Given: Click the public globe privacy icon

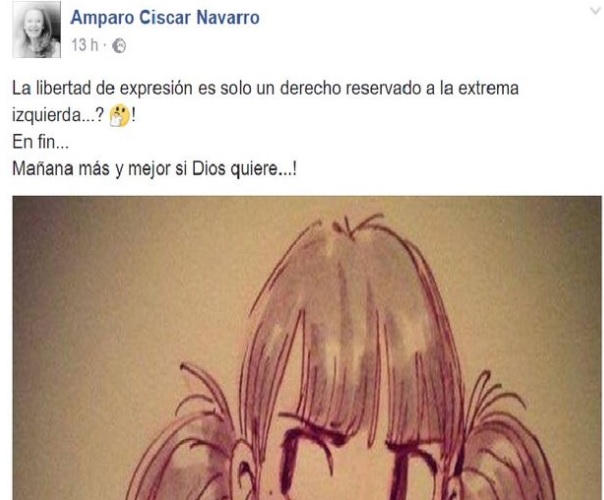Looking at the screenshot, I should click(119, 46).
